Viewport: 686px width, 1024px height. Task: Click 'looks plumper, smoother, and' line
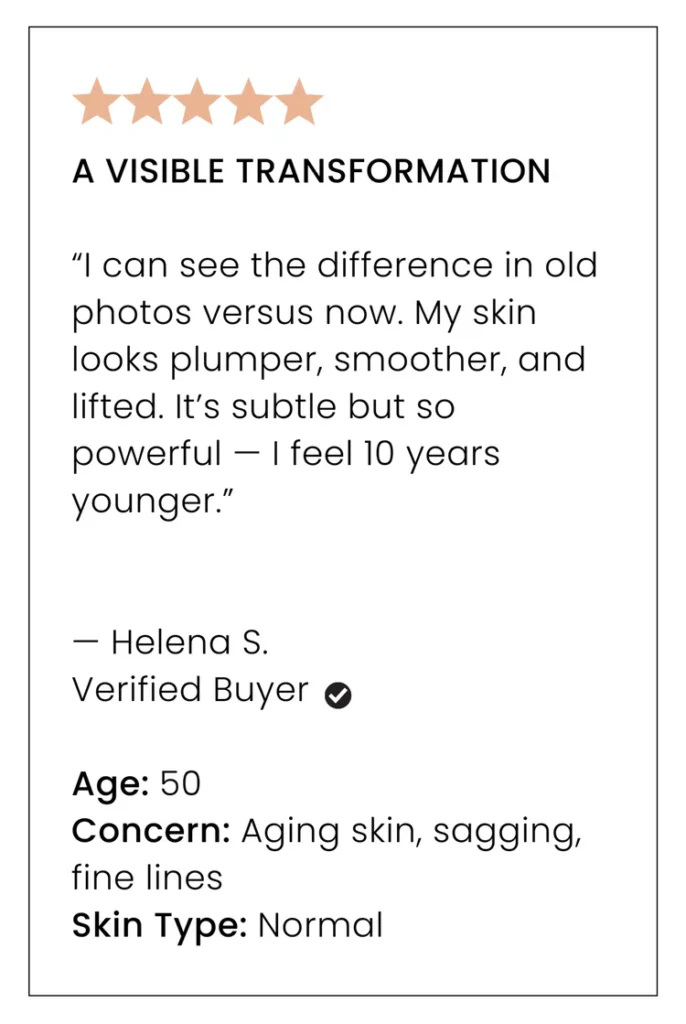click(x=328, y=360)
